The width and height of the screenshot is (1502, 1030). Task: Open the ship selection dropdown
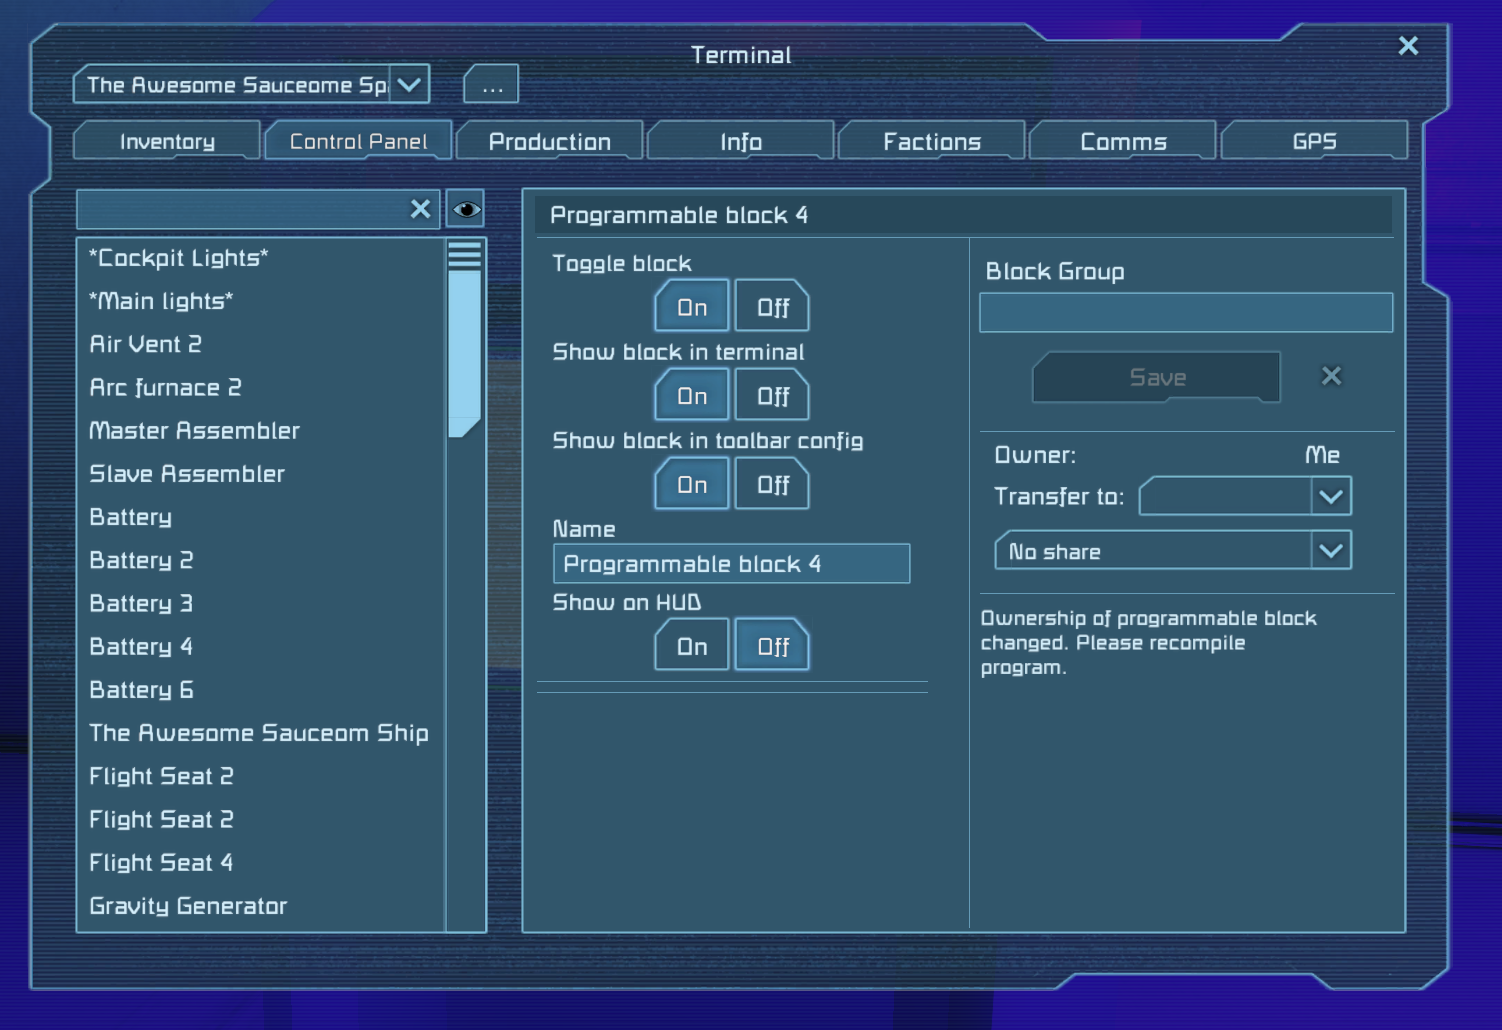click(407, 85)
